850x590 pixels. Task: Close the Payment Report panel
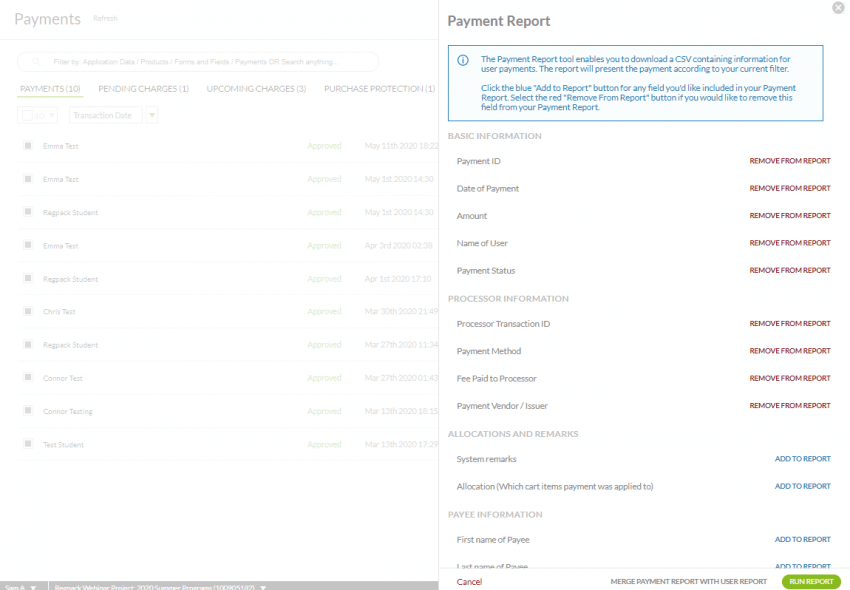tap(837, 8)
